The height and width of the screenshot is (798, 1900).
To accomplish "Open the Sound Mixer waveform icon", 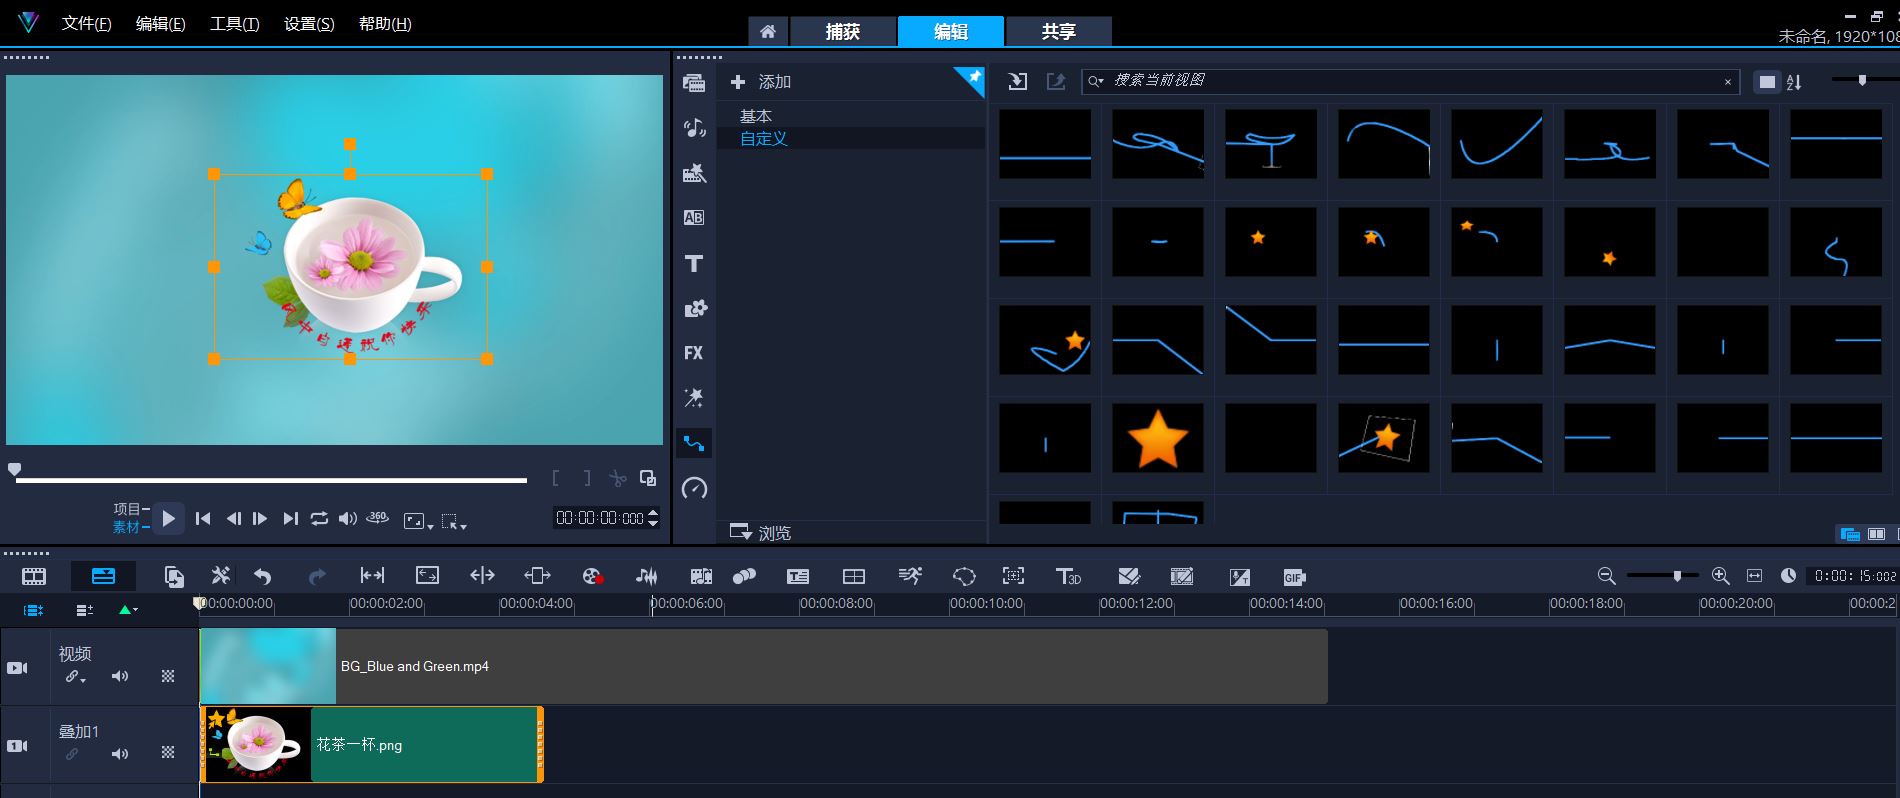I will pos(647,576).
